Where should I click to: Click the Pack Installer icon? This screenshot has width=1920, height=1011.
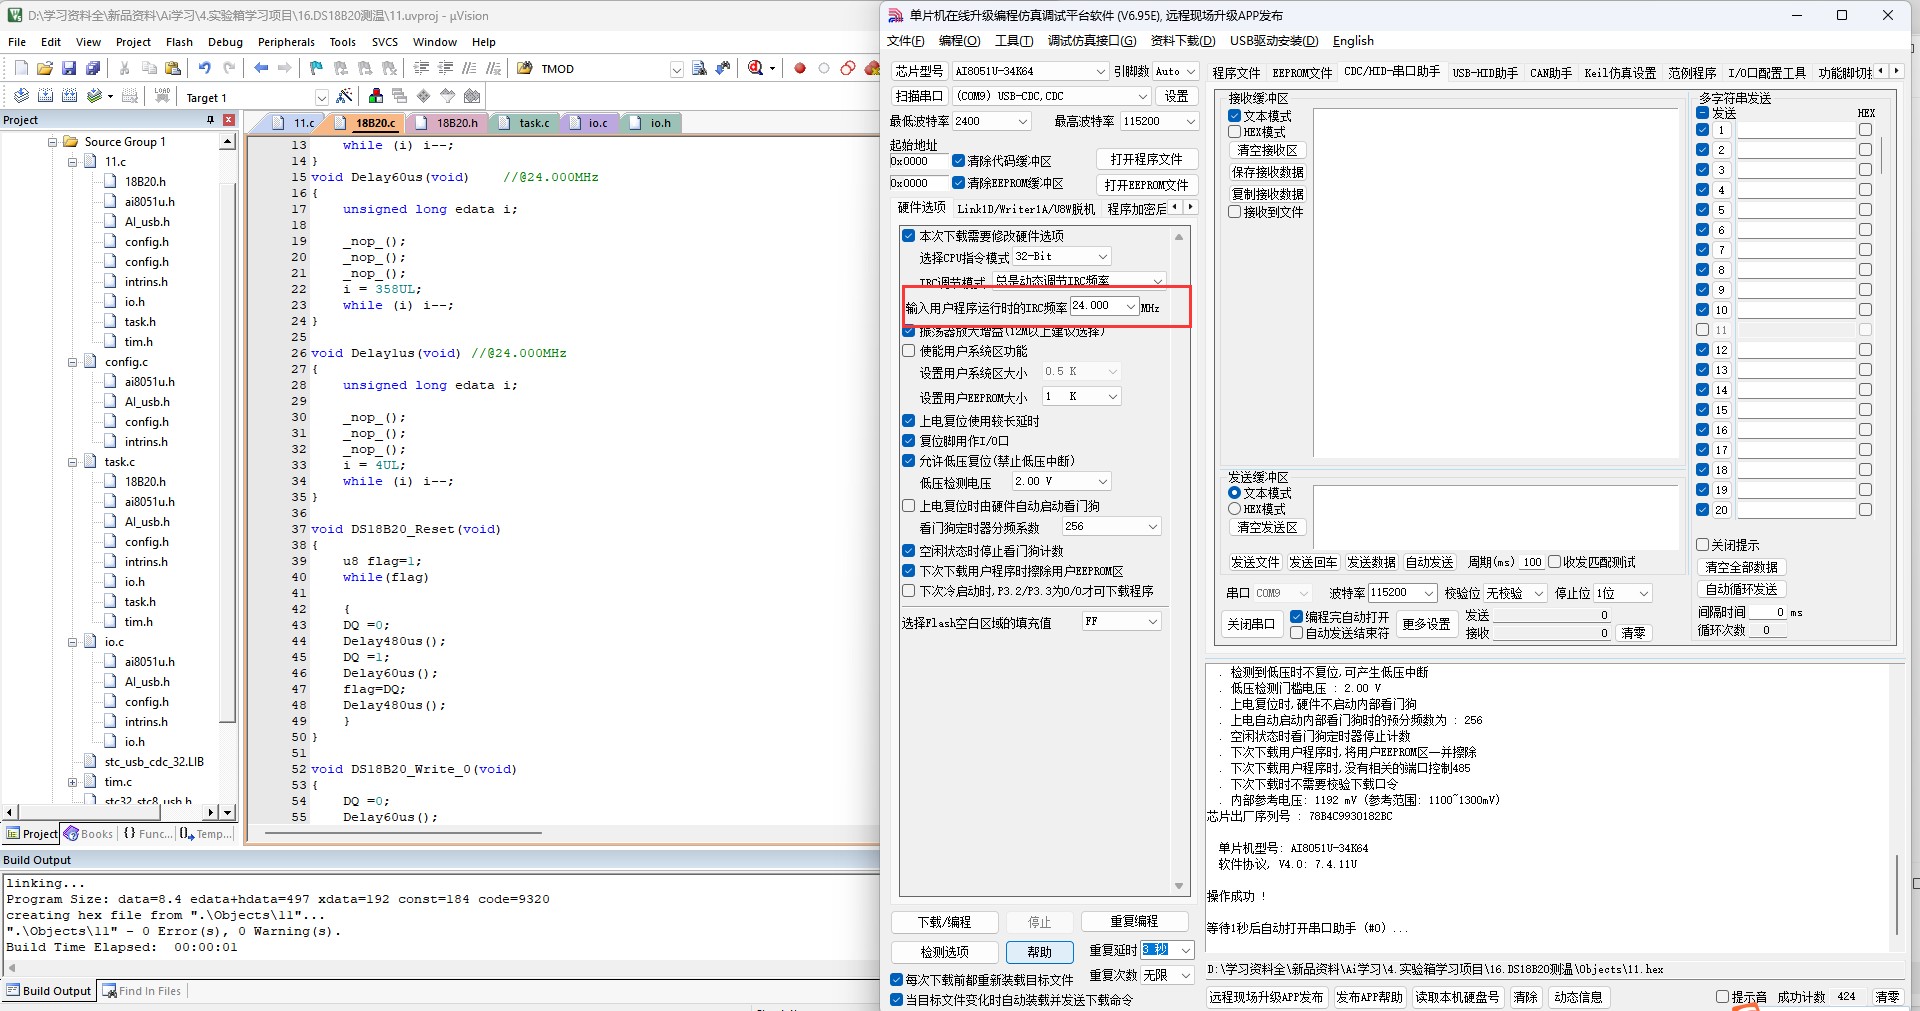point(472,96)
